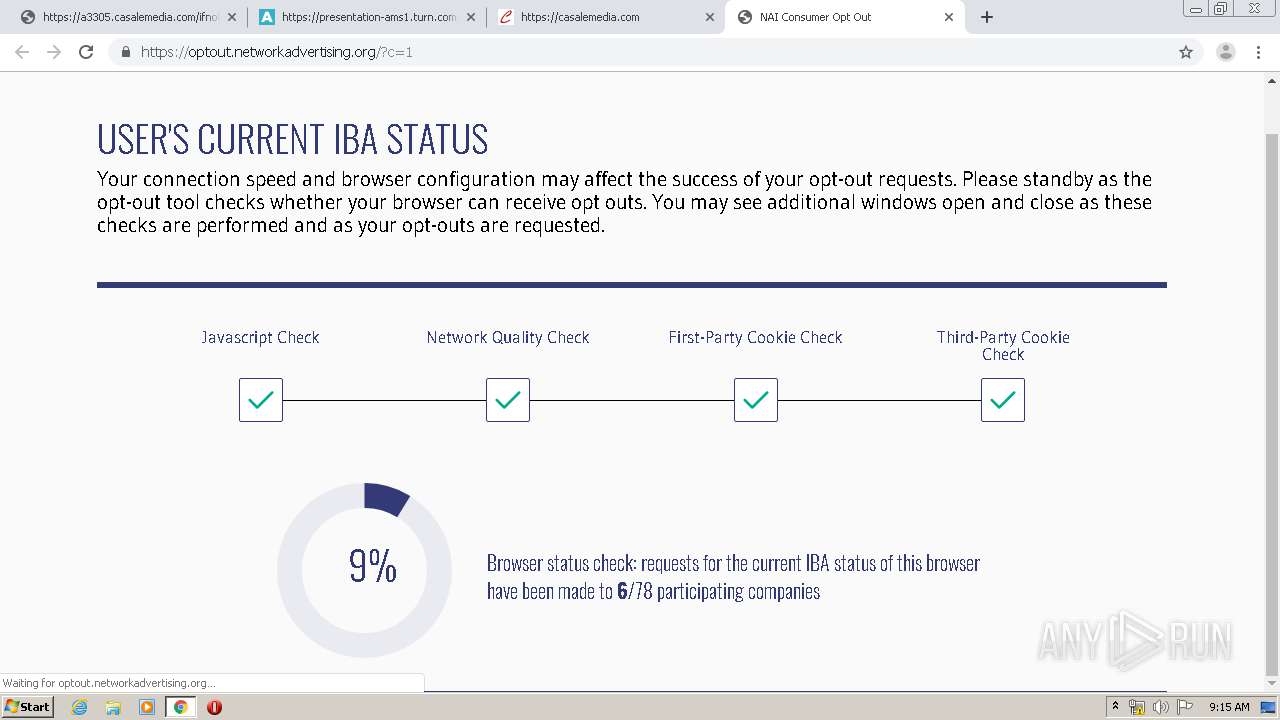Select the NAI Consumer Opt Out tab
Screen dimensions: 1280x720
click(845, 17)
